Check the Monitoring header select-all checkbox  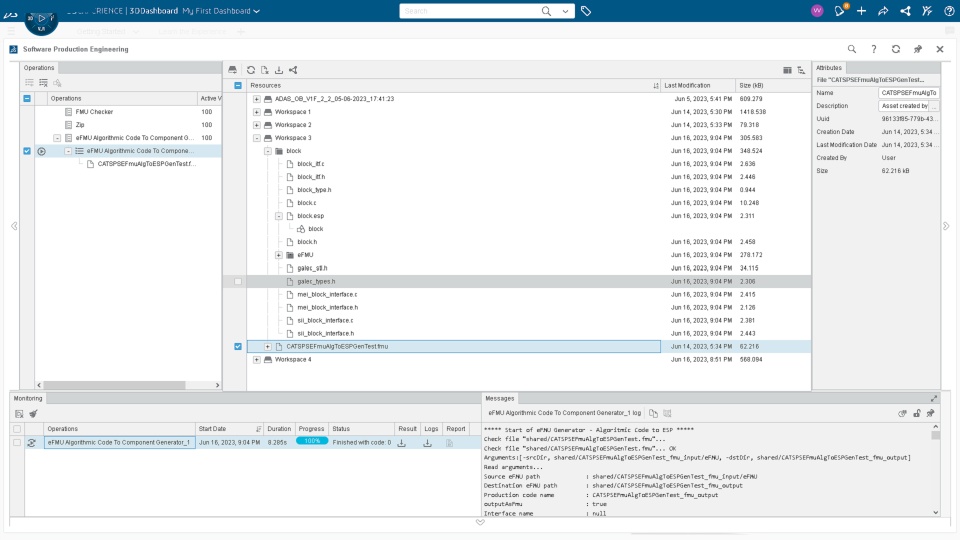point(17,429)
